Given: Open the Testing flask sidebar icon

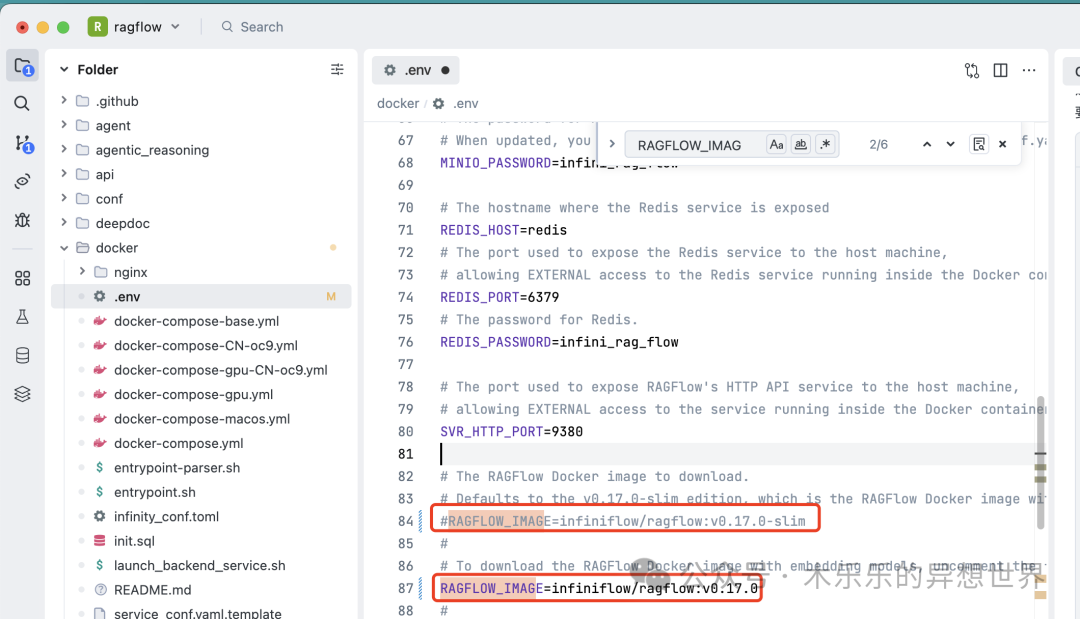Looking at the screenshot, I should point(22,317).
